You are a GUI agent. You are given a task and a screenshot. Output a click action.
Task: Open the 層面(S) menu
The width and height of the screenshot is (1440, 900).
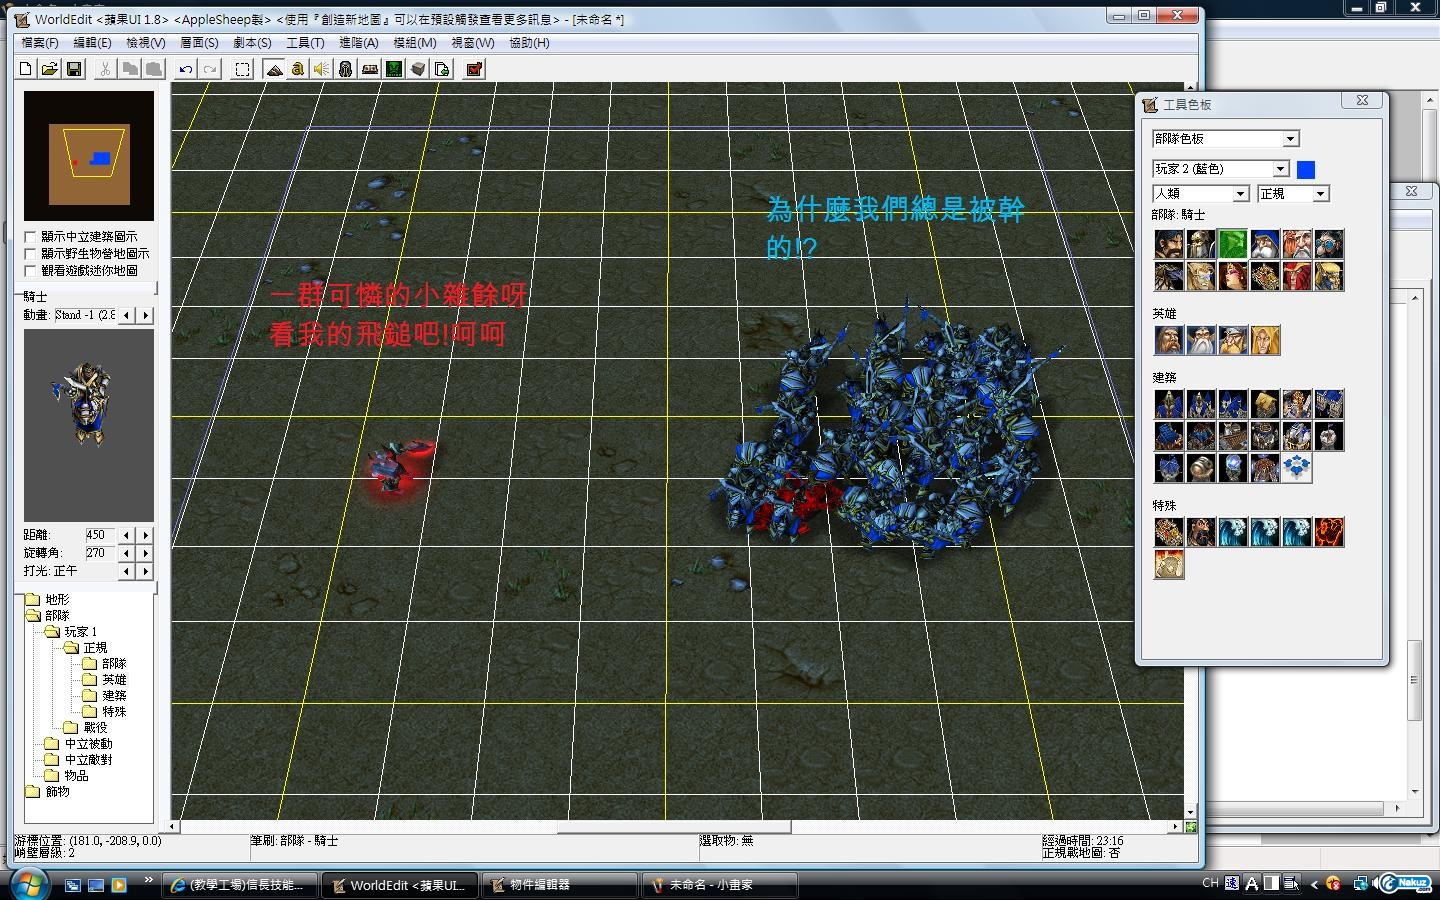click(x=199, y=43)
